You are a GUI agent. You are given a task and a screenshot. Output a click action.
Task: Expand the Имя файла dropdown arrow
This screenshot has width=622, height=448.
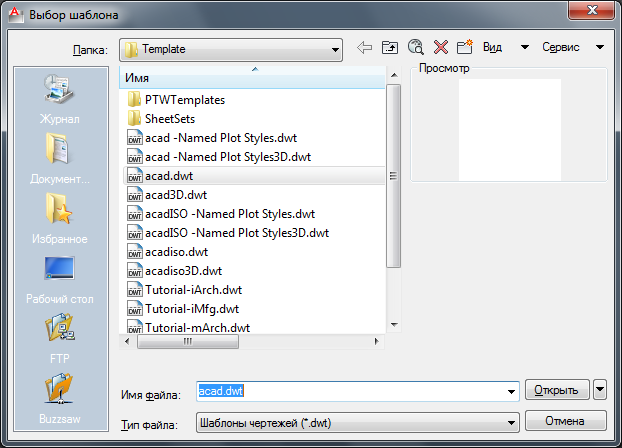click(x=511, y=392)
